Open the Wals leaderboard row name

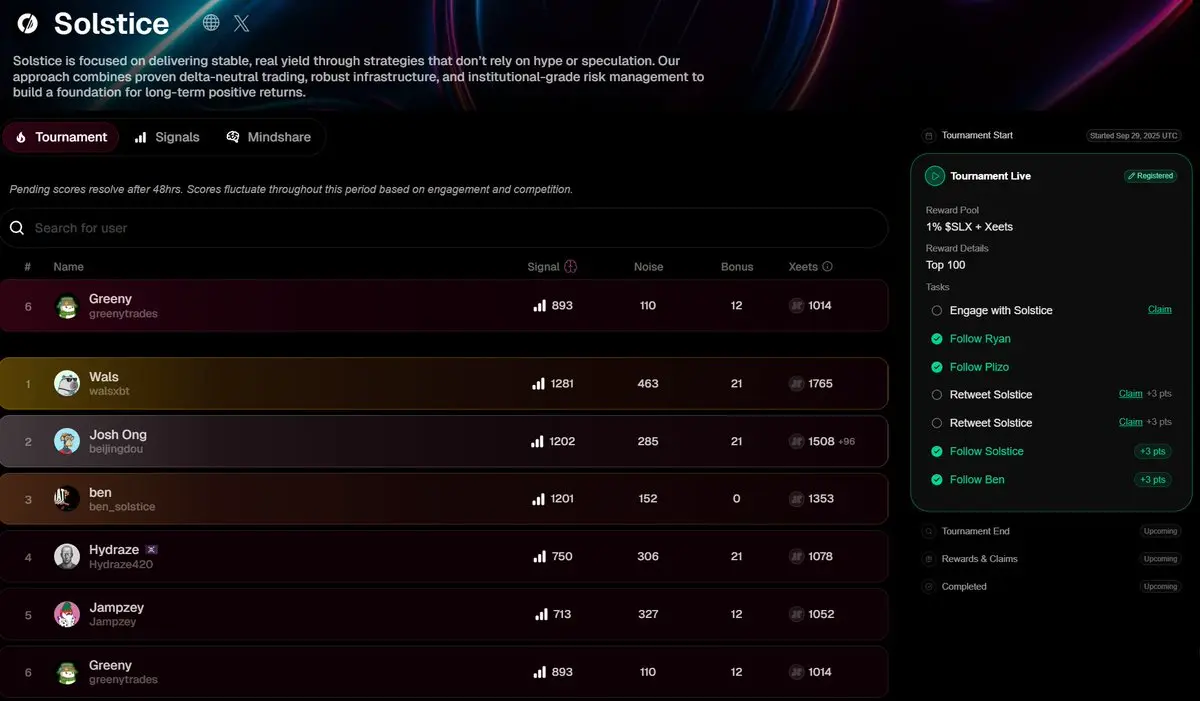coord(104,377)
